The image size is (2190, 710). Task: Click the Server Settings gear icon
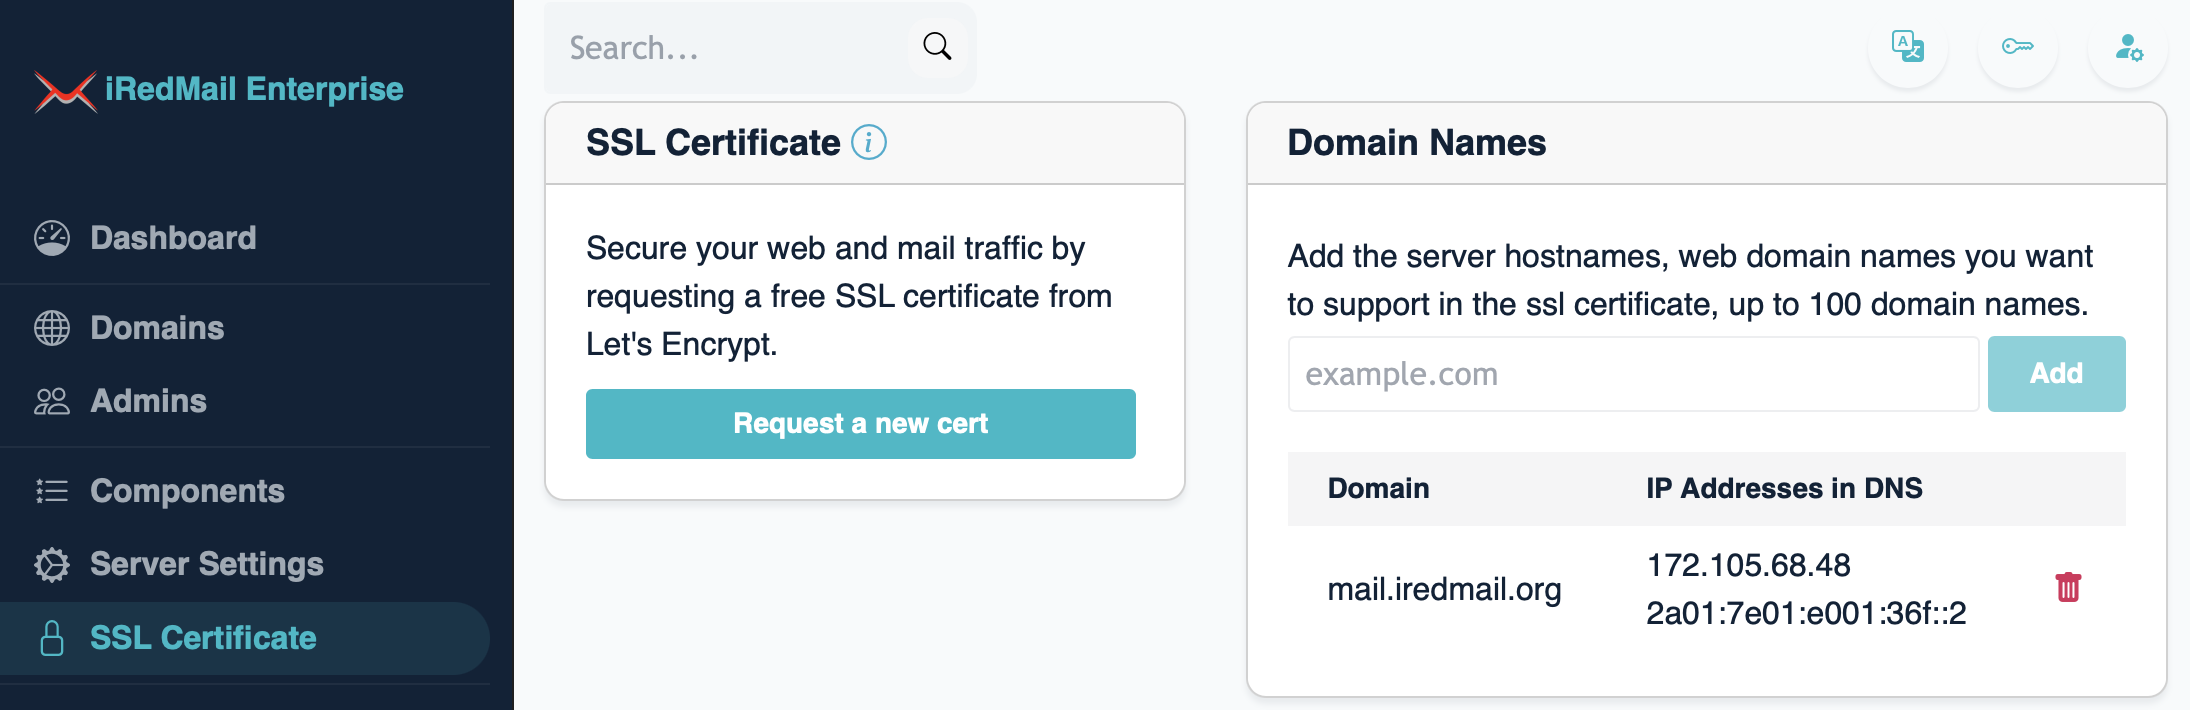[52, 564]
